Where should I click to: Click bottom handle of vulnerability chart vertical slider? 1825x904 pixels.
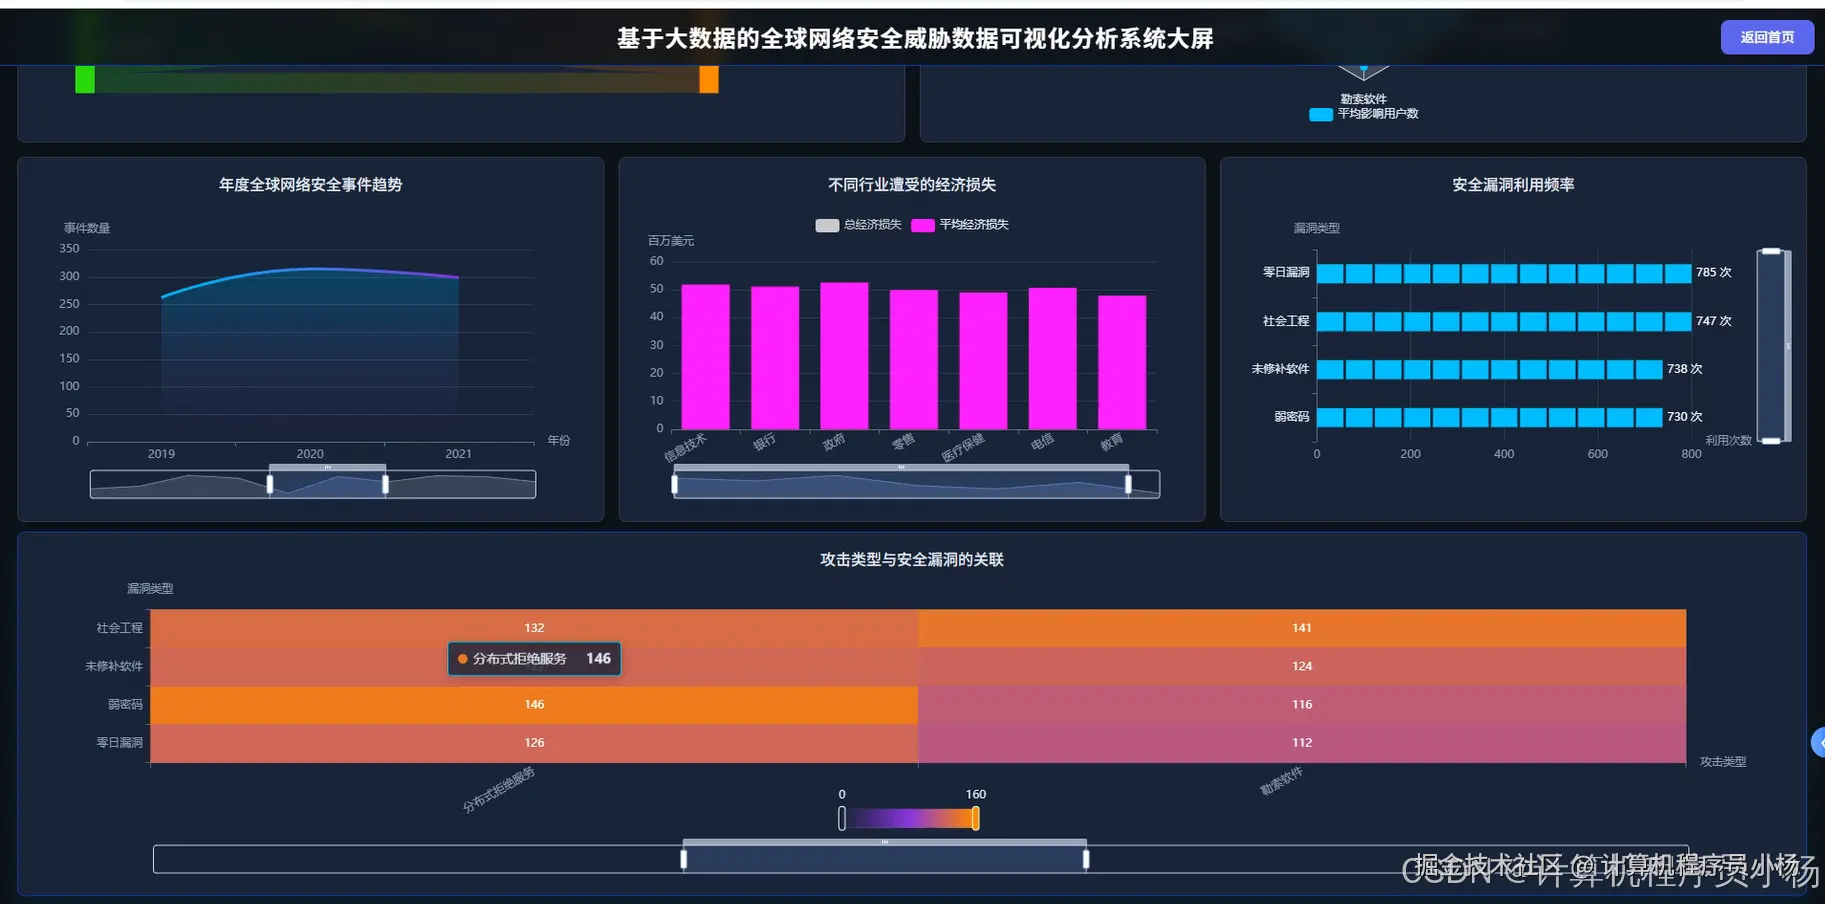pyautogui.click(x=1771, y=440)
